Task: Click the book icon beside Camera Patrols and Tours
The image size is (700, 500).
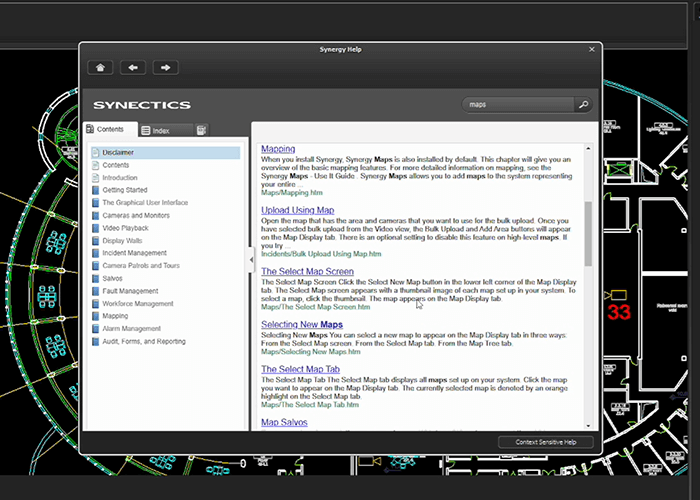Action: tap(95, 266)
